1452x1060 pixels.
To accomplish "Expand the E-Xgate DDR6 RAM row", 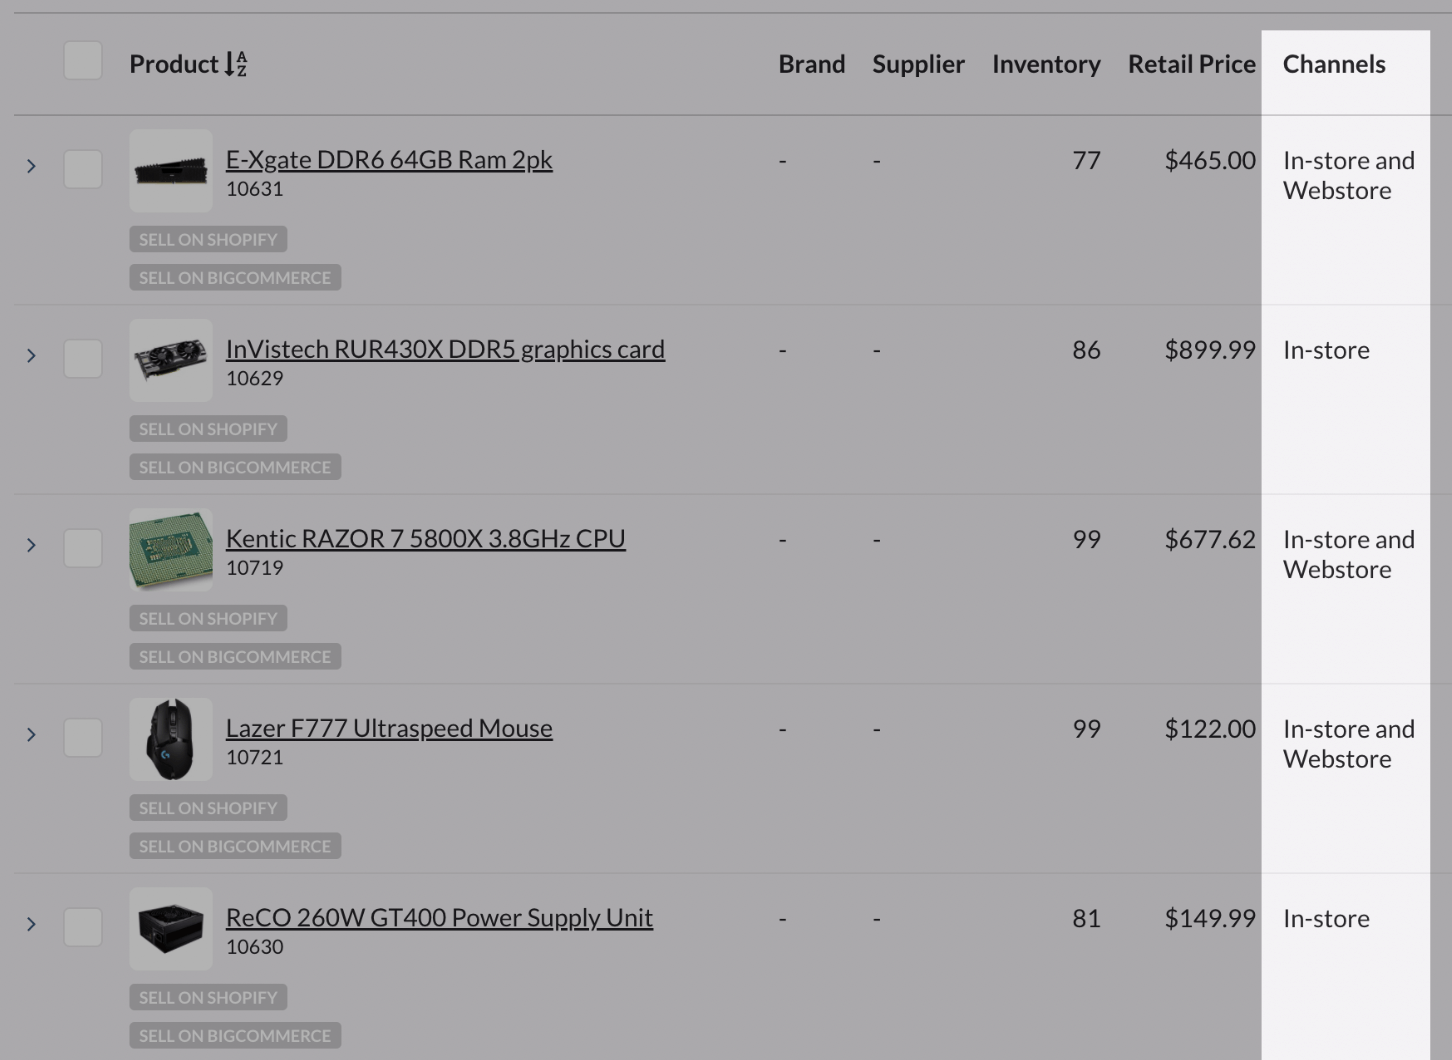I will pos(31,166).
